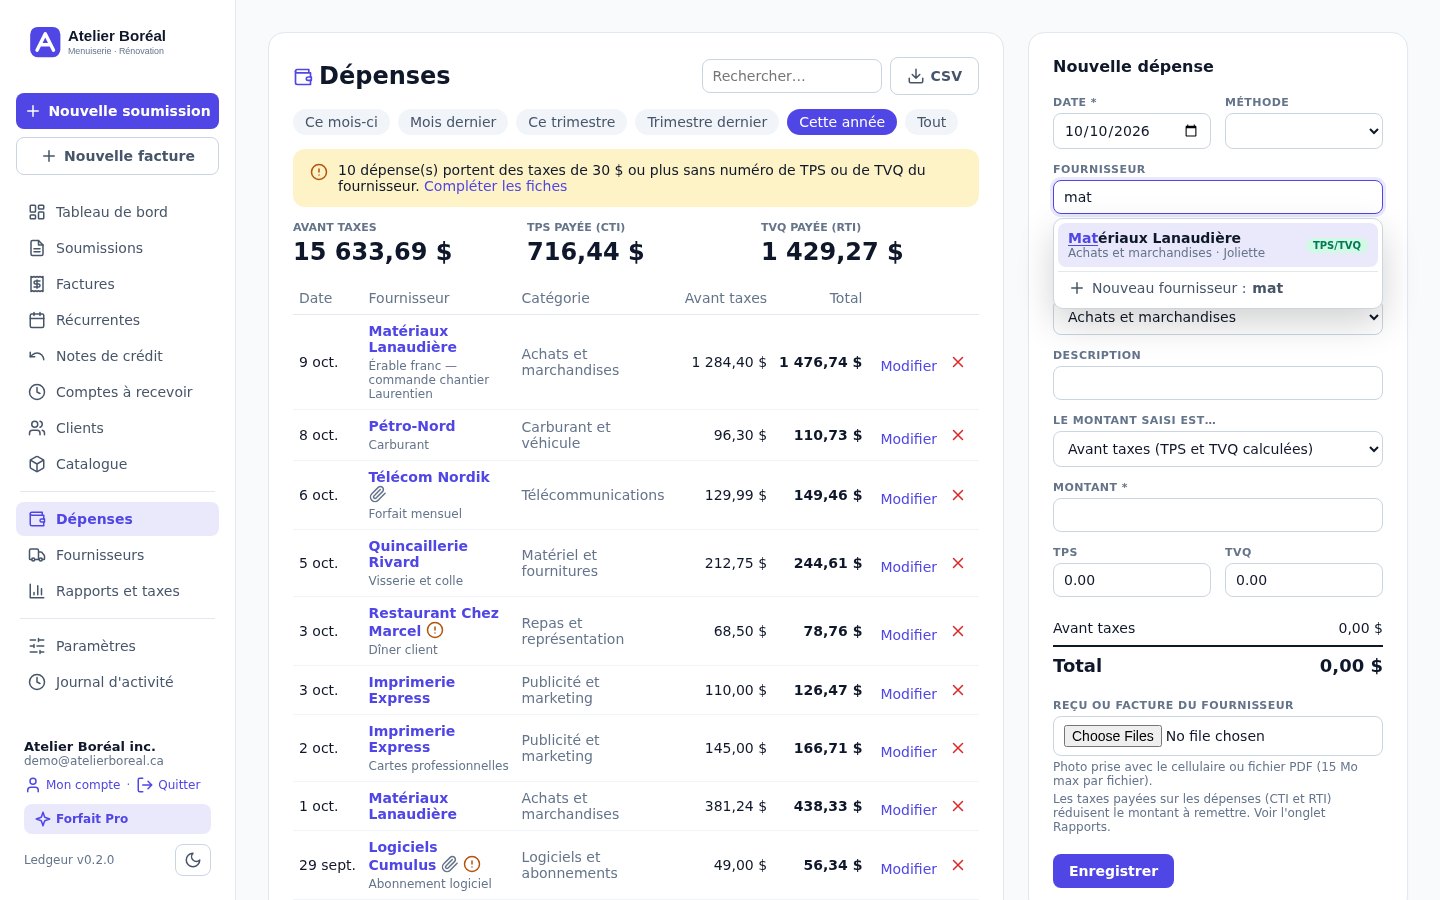
Task: Toggle dark mode moon icon
Action: pos(193,860)
